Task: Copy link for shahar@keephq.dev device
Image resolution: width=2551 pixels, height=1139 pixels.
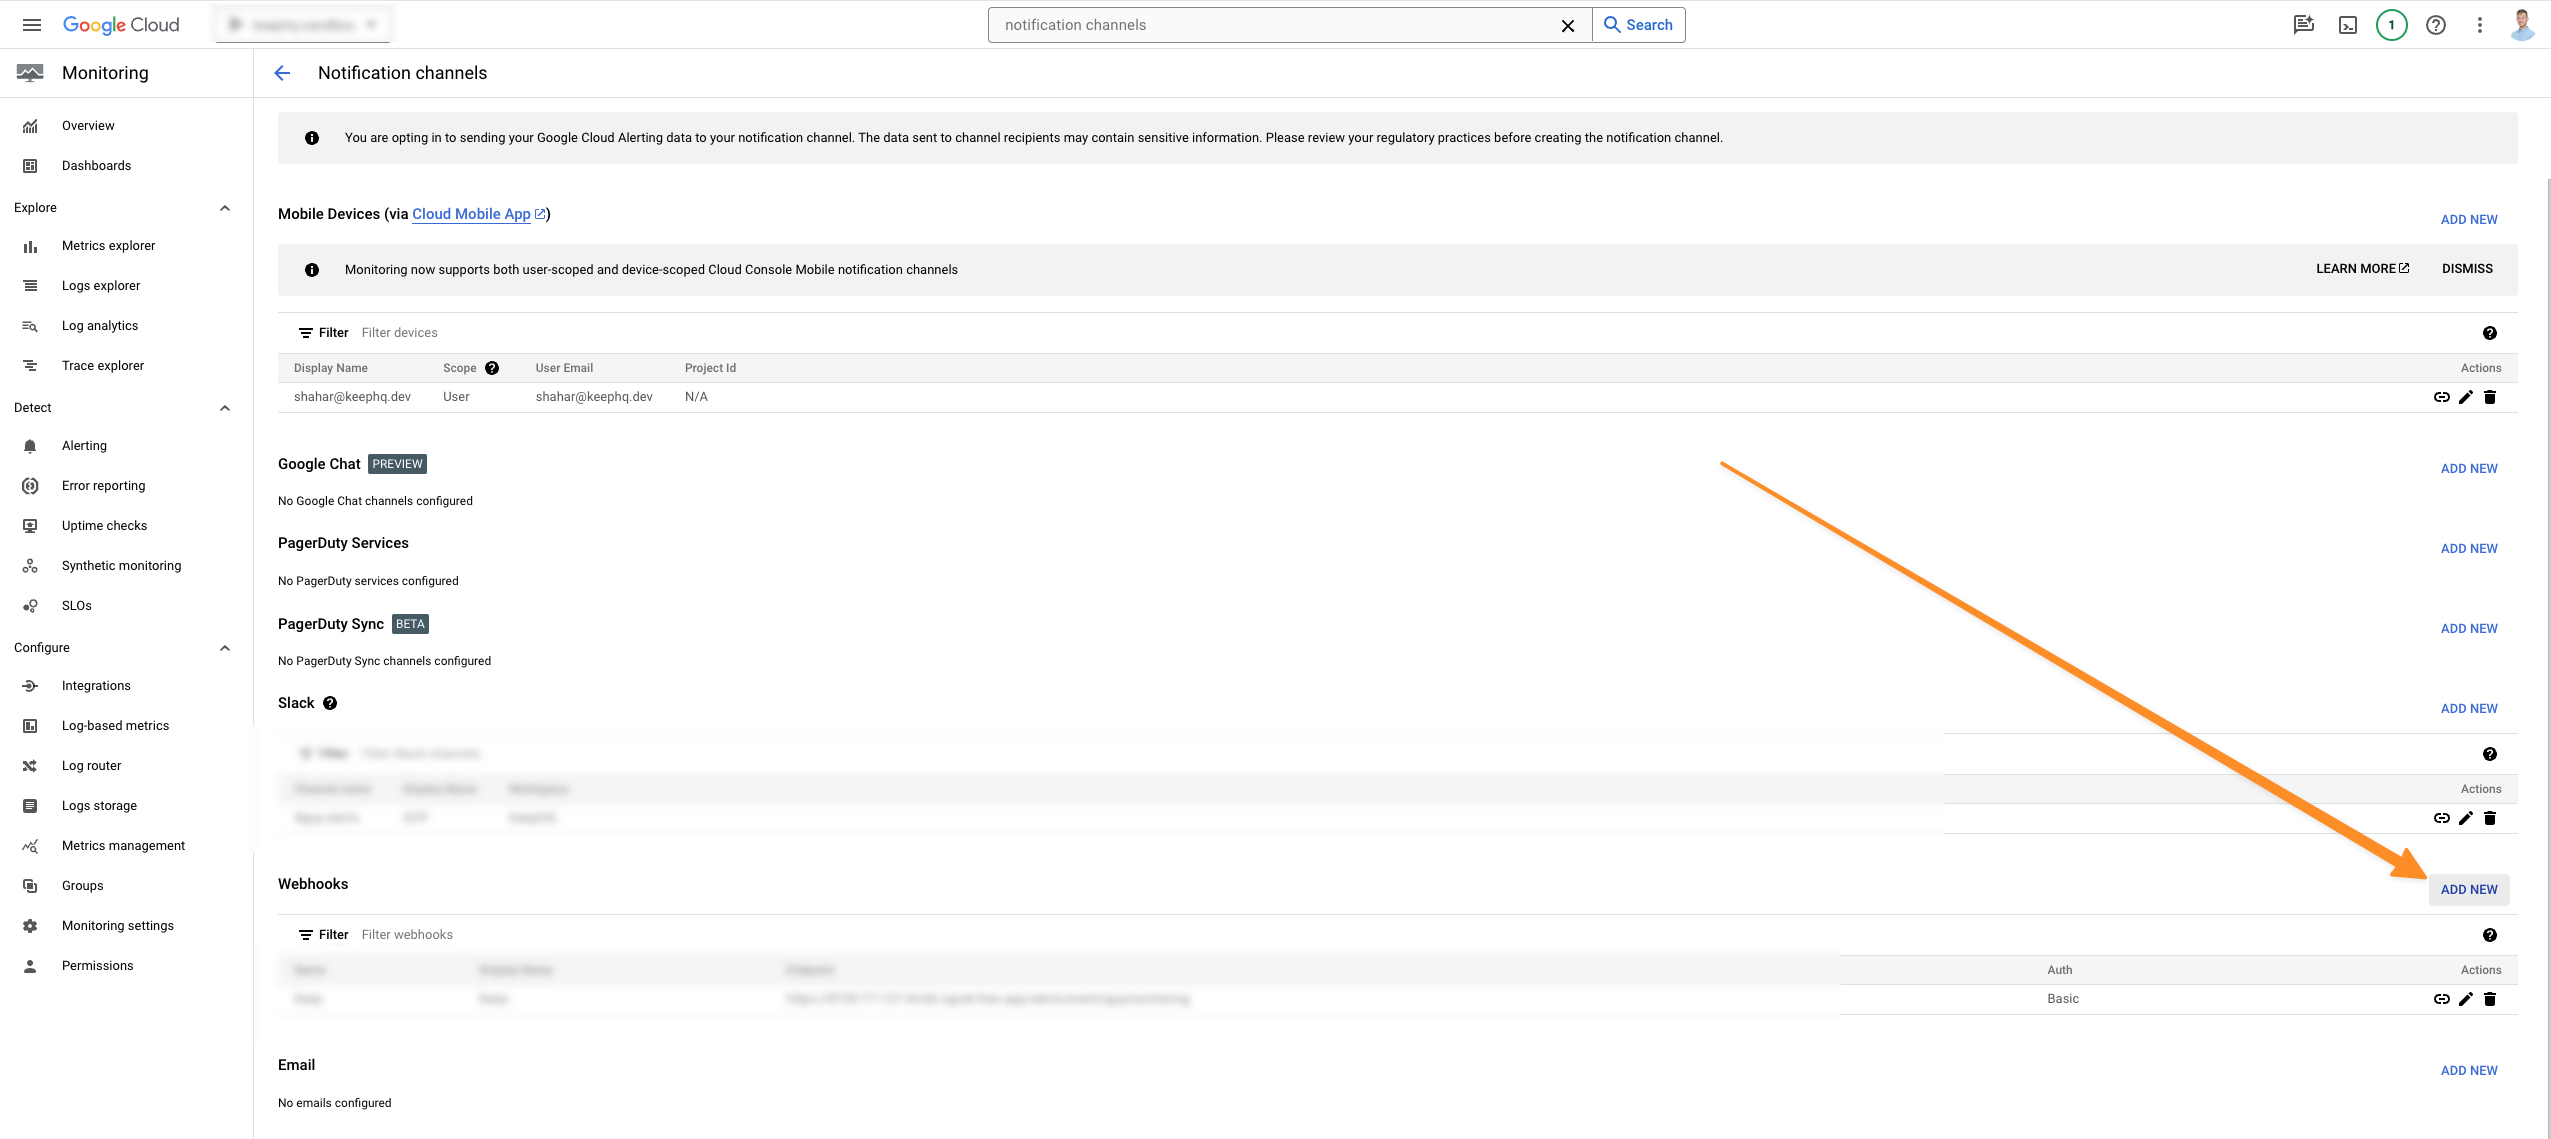Action: (x=2442, y=397)
